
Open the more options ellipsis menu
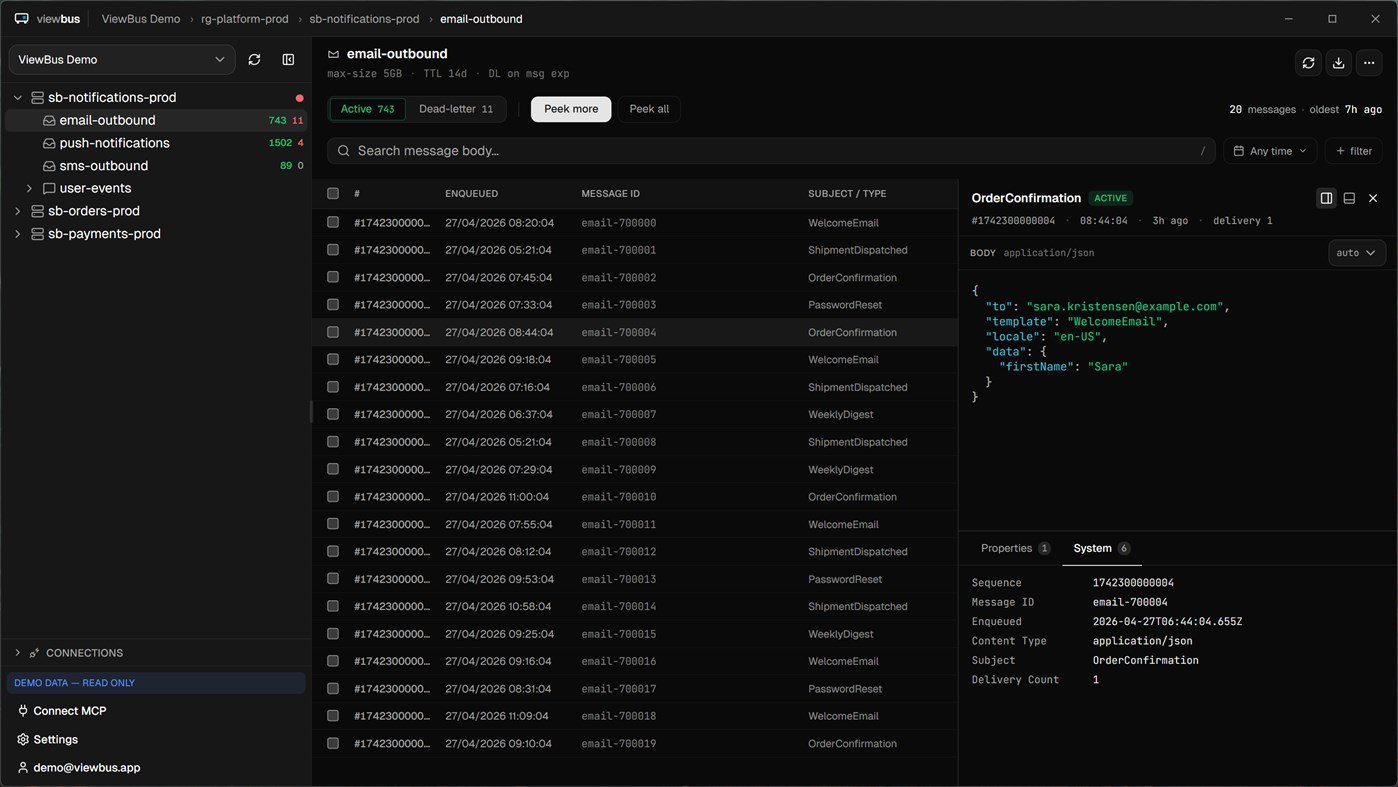pos(1369,63)
